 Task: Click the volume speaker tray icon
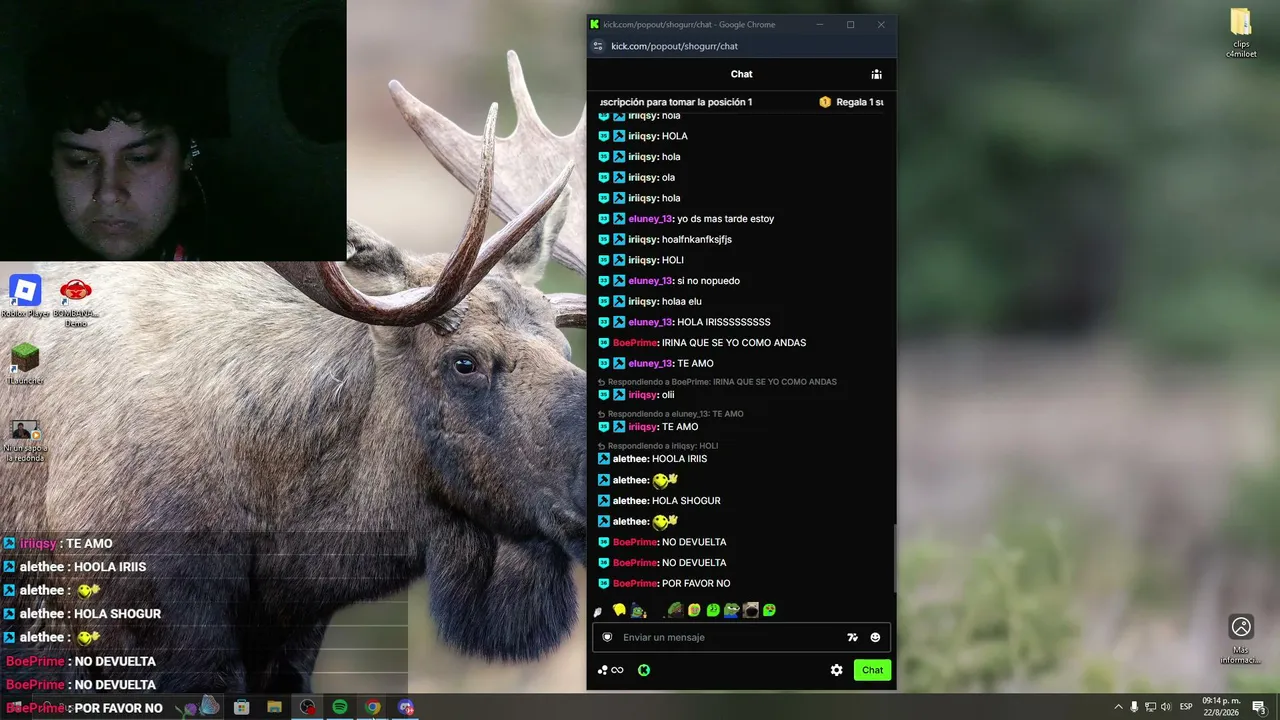coord(1166,707)
